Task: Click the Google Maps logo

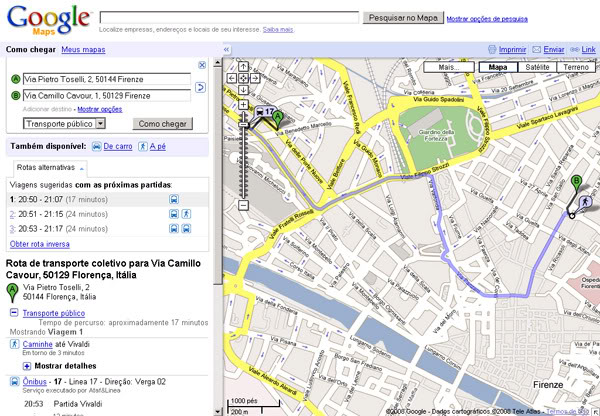Action: (x=48, y=21)
